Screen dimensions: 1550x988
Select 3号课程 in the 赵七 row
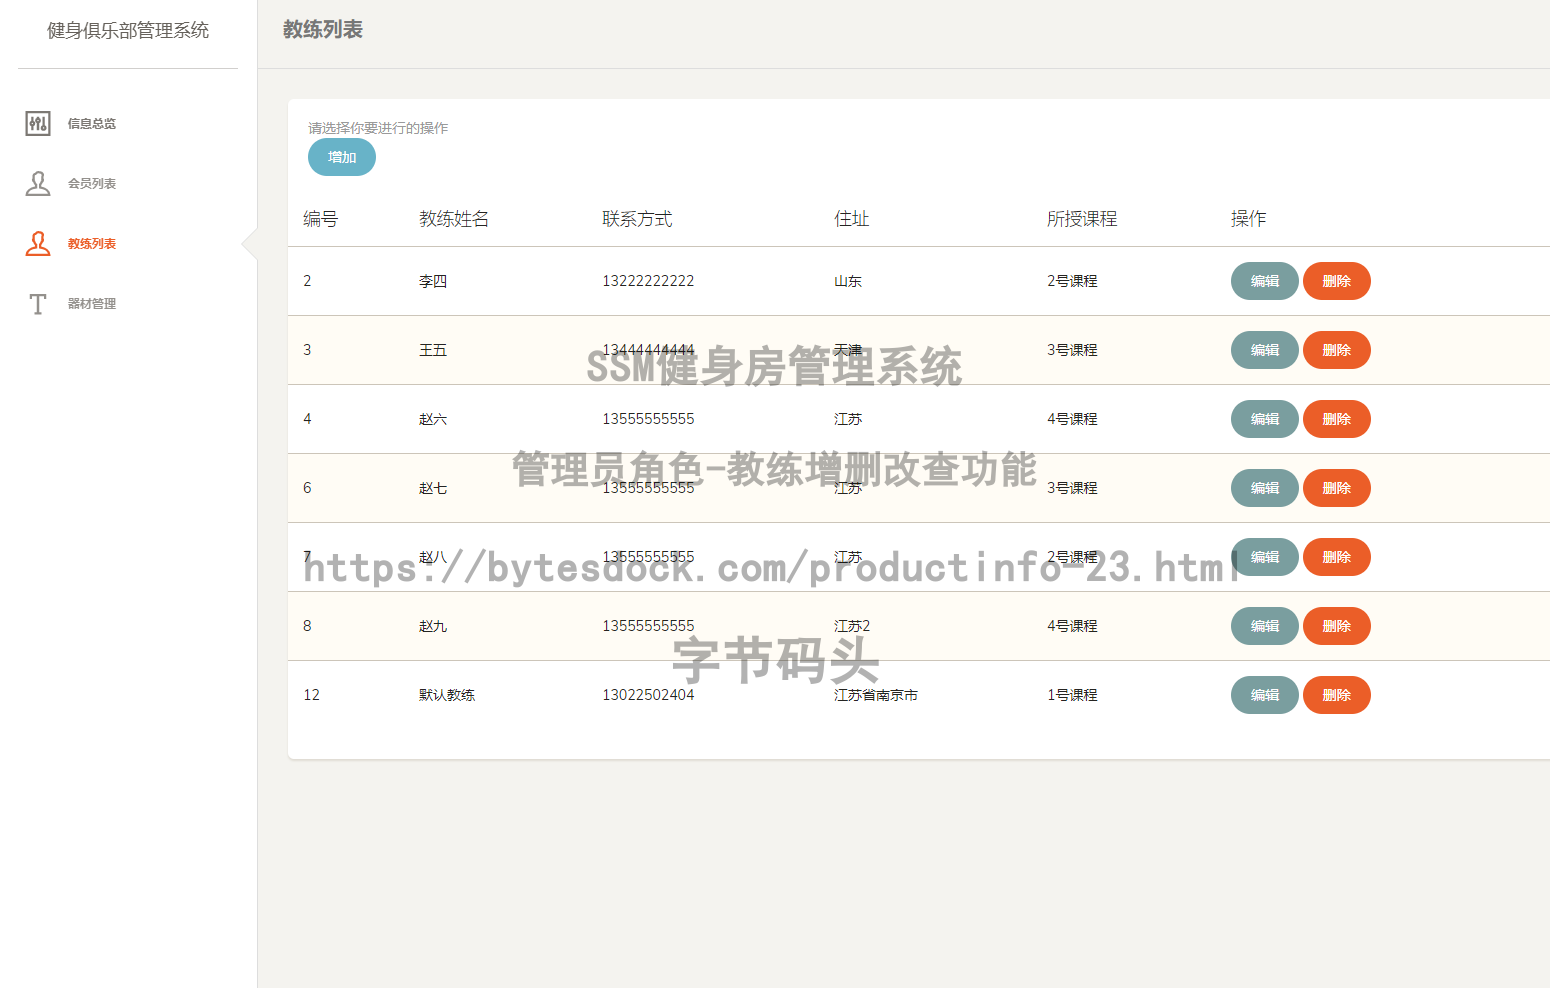pos(1072,489)
